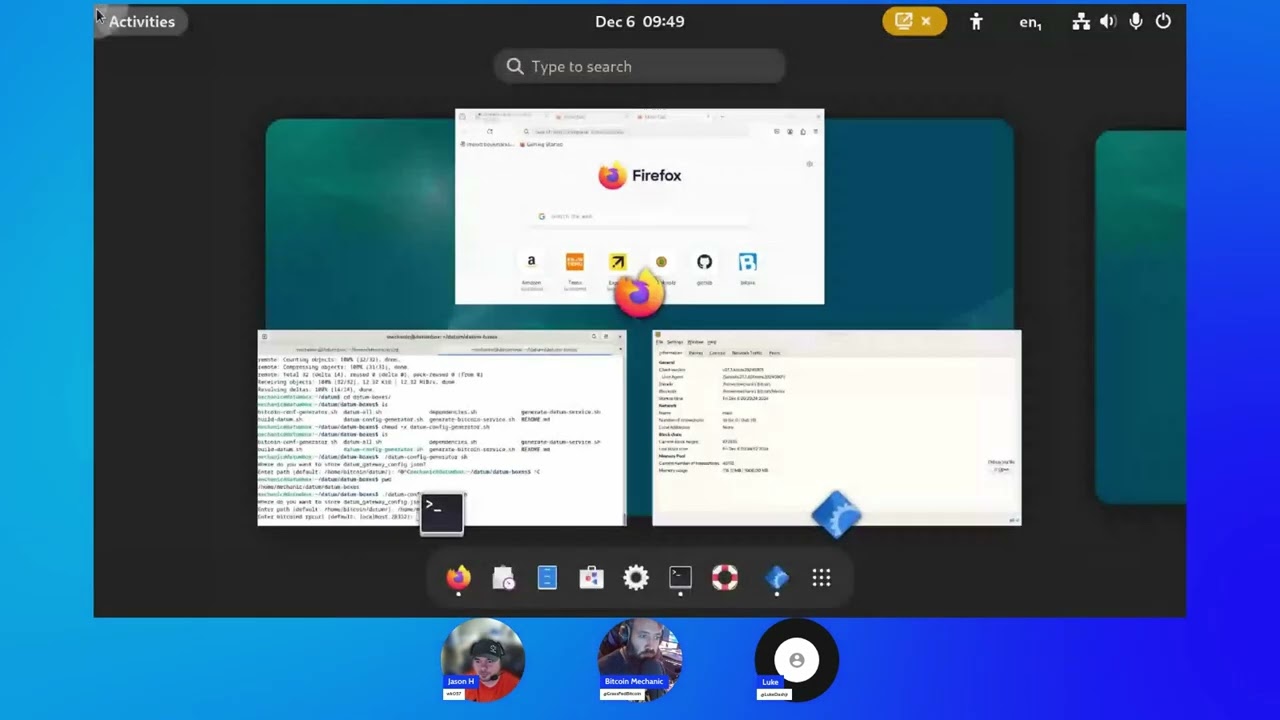Select the Bitcoin node window thumbnail
The image size is (1280, 720).
coord(836,427)
